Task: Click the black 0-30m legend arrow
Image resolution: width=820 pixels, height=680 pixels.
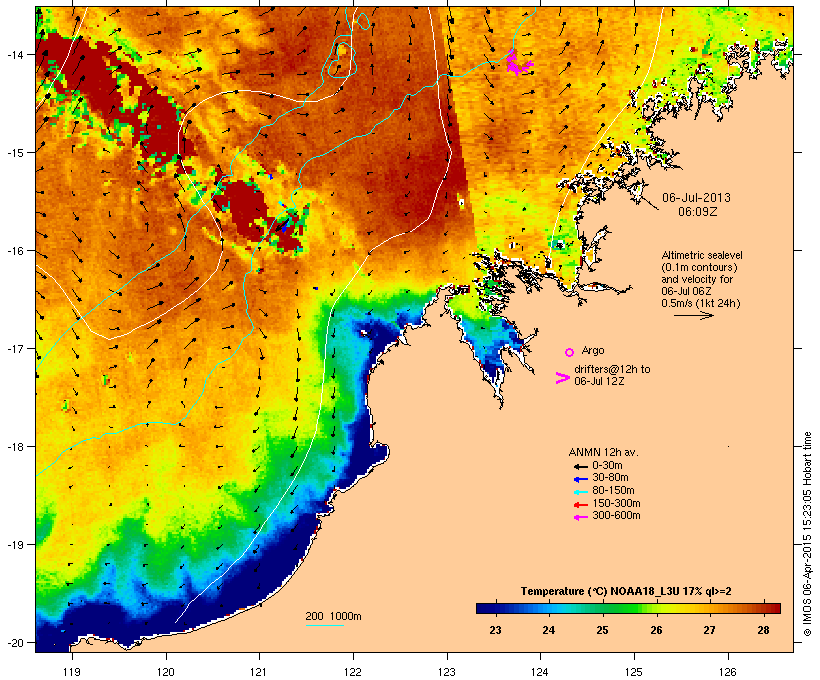Action: click(581, 466)
